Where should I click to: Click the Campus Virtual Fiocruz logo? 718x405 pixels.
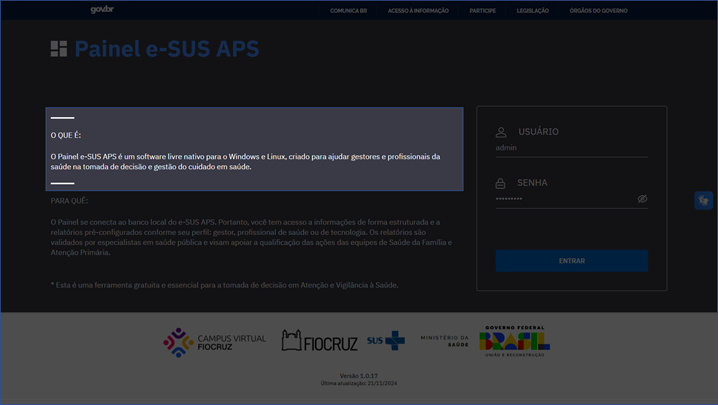pos(214,342)
